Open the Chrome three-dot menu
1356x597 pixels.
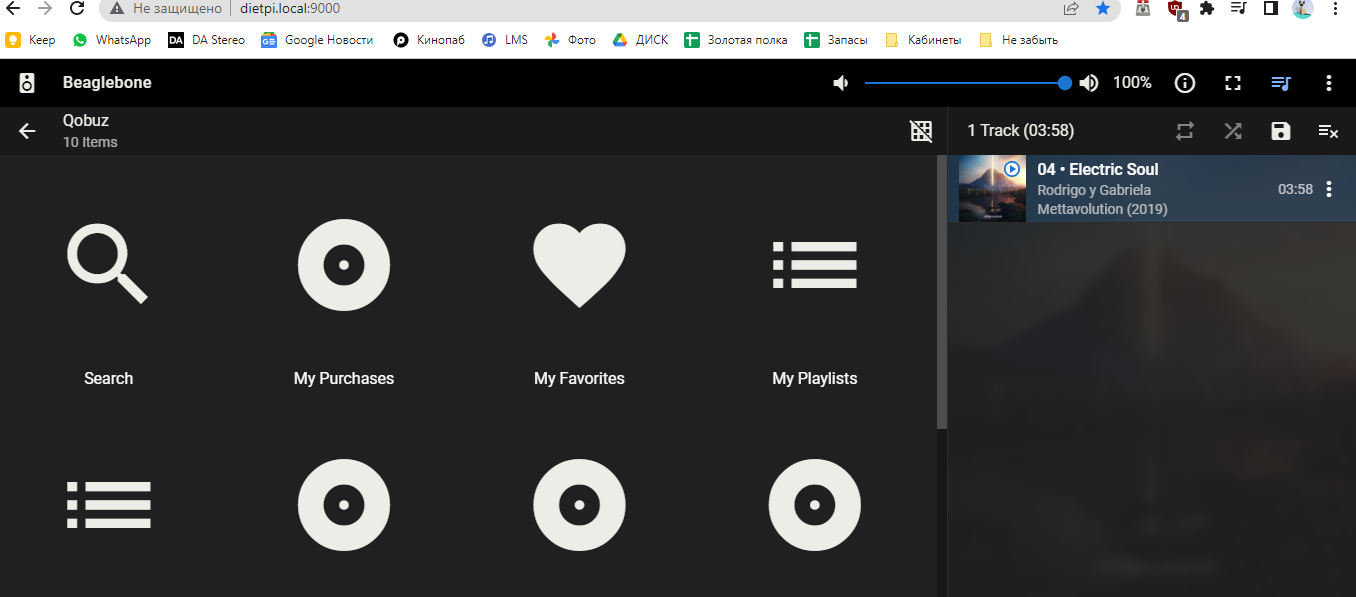click(x=1335, y=8)
